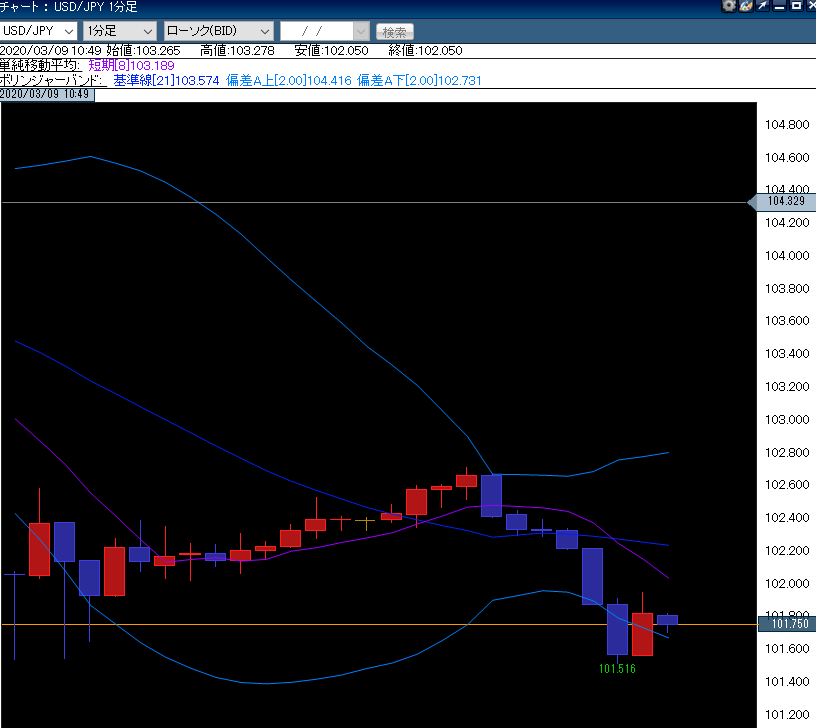
Task: Click the 安値:102.050 low price
Action: pos(331,50)
